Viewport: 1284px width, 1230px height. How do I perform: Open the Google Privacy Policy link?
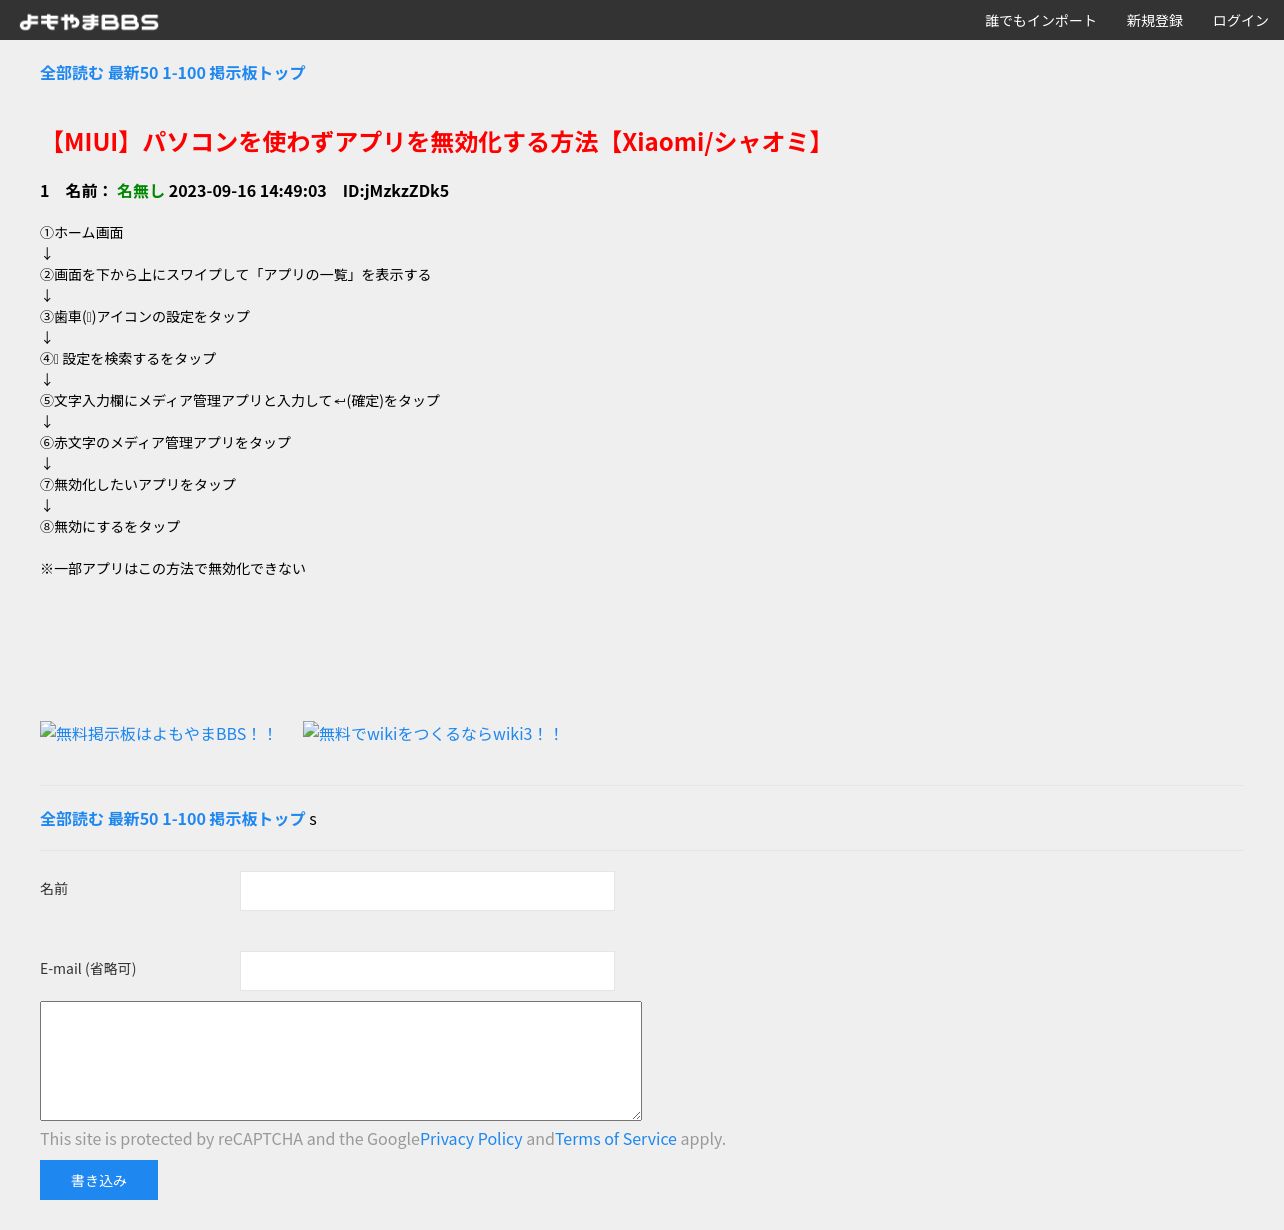pyautogui.click(x=471, y=1139)
